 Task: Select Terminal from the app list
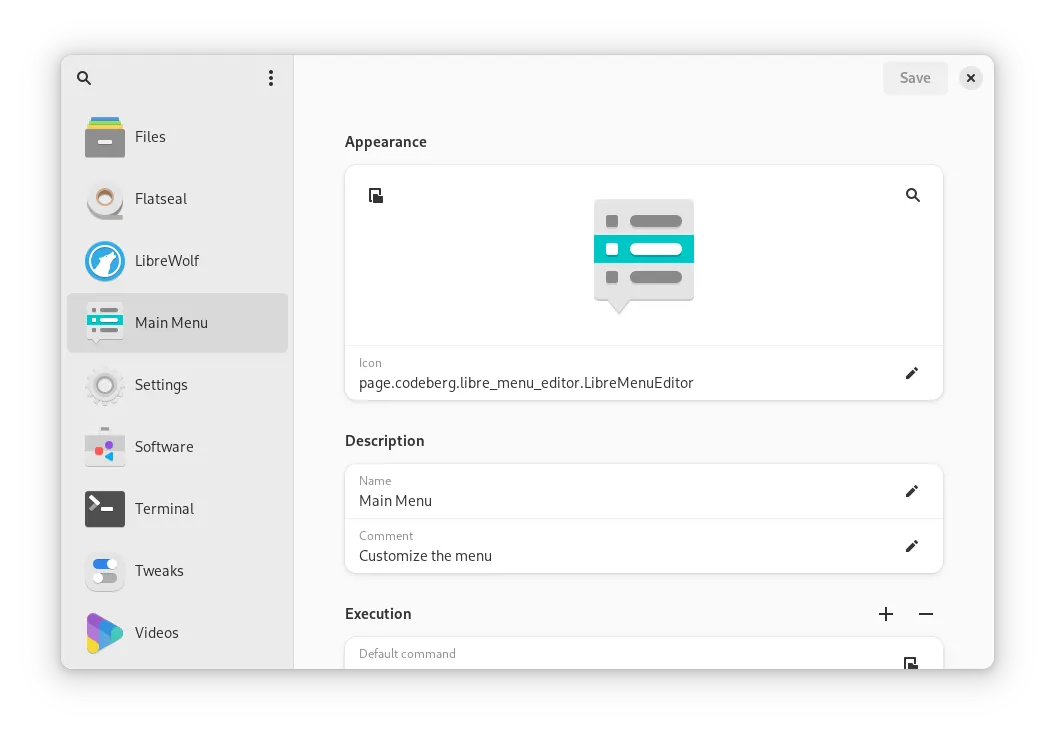tap(178, 509)
